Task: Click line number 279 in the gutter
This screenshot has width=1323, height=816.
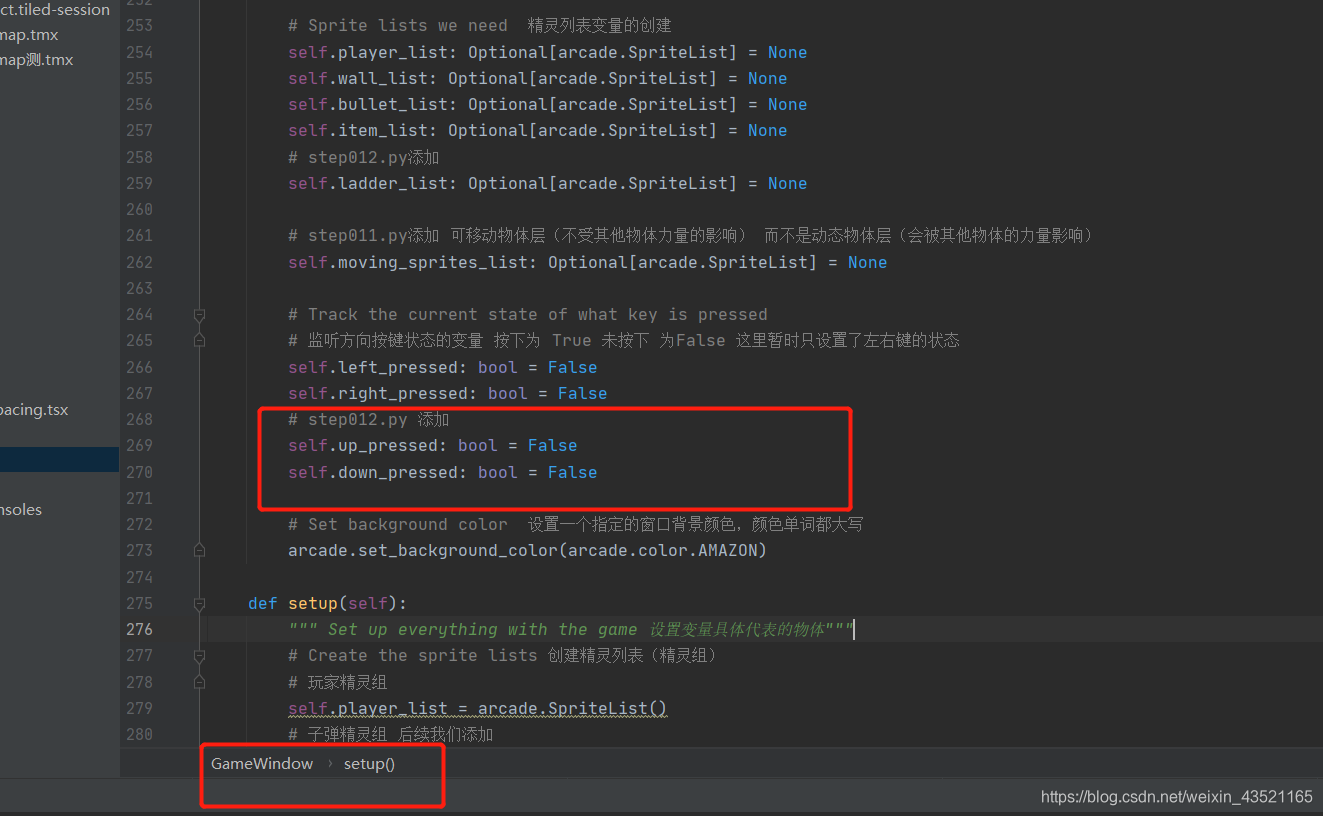Action: click(139, 708)
